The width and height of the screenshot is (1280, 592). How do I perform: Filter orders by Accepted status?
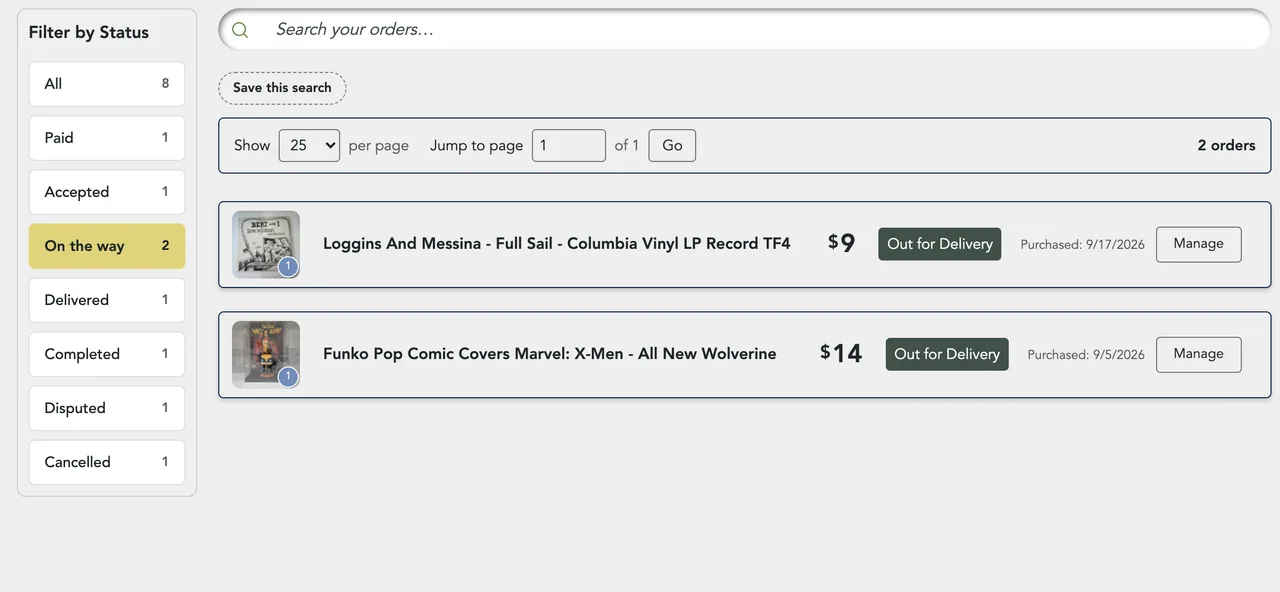(107, 192)
